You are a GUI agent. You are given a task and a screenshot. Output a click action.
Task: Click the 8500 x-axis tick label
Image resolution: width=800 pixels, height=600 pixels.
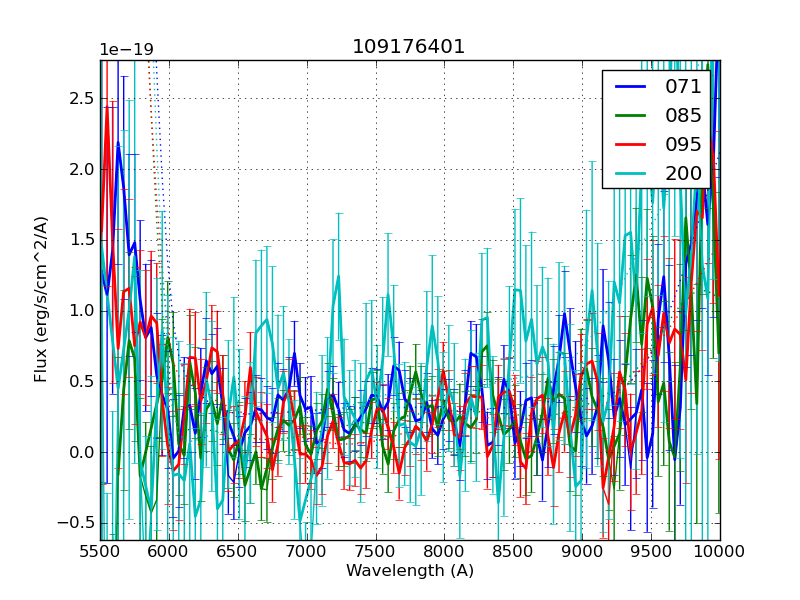pos(514,551)
